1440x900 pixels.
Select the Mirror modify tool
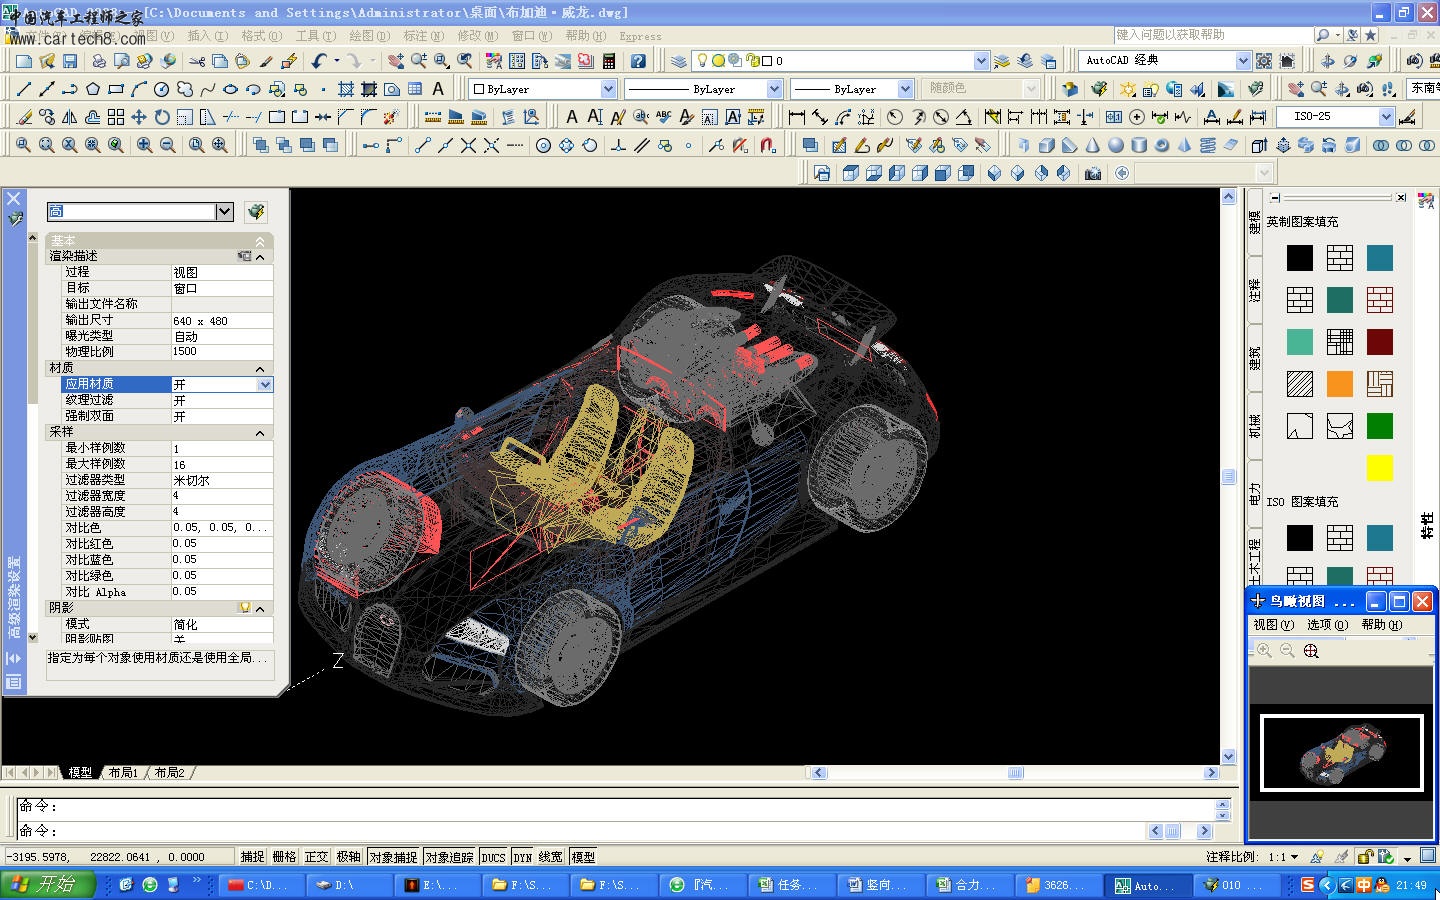click(x=70, y=117)
